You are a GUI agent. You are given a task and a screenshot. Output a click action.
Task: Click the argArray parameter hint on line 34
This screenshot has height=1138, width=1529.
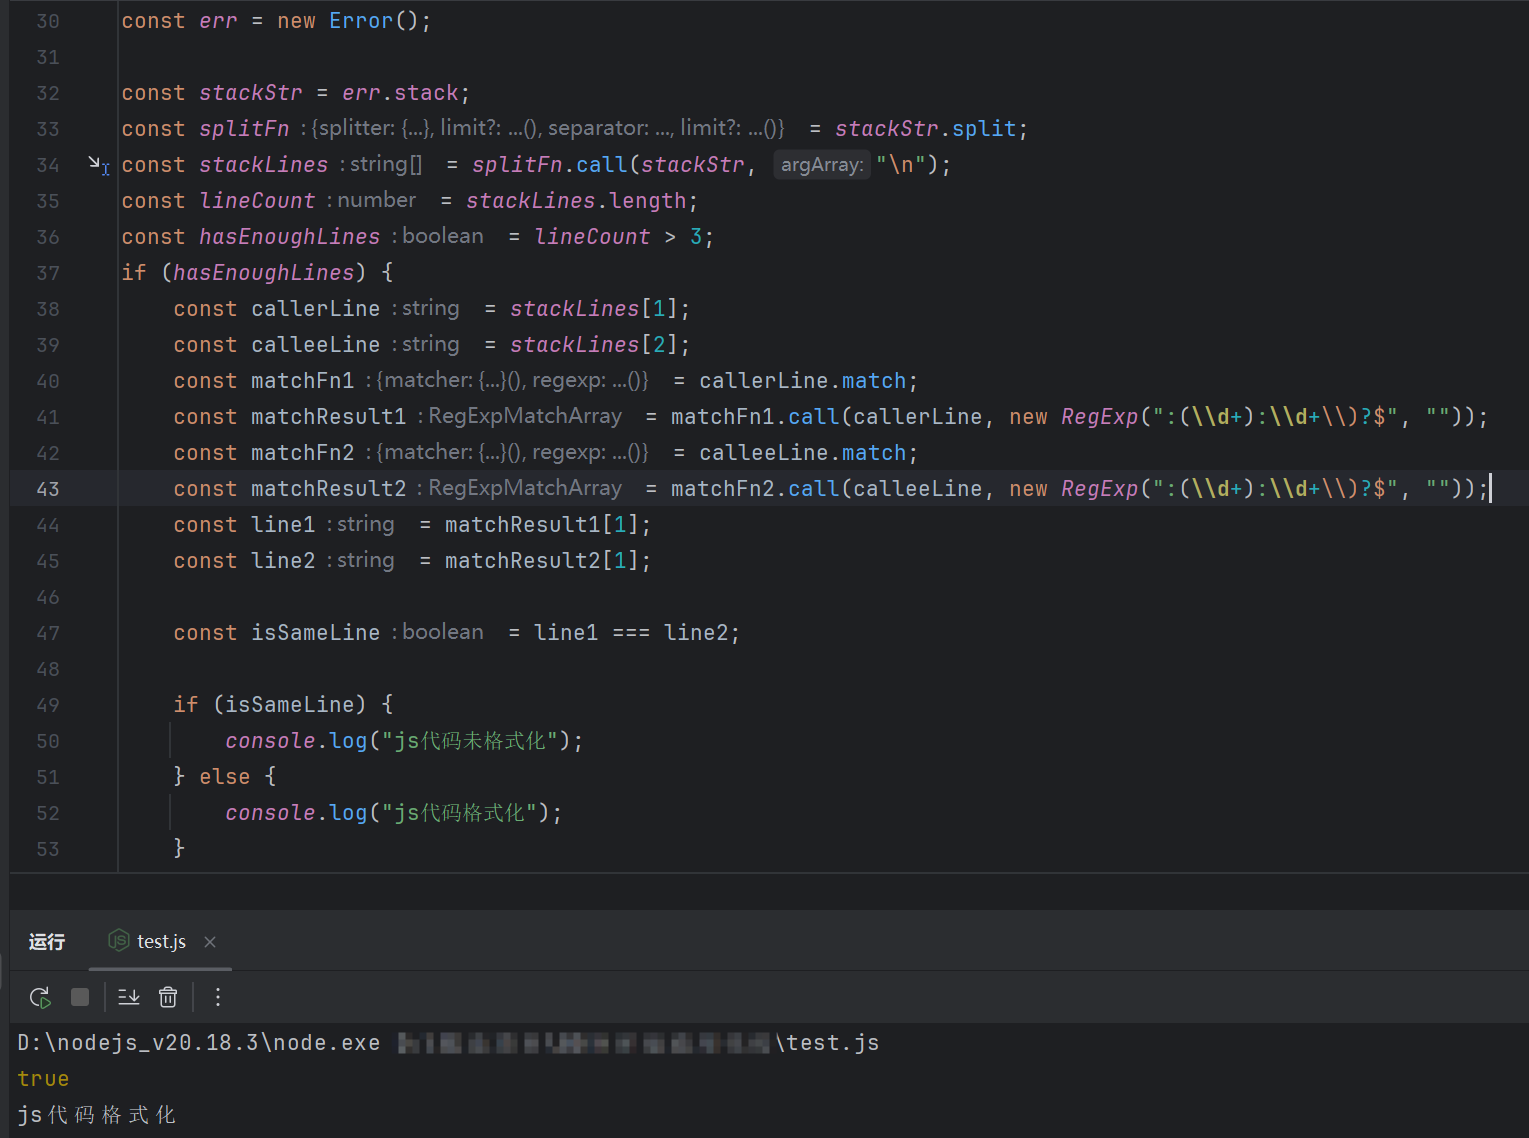pos(821,165)
